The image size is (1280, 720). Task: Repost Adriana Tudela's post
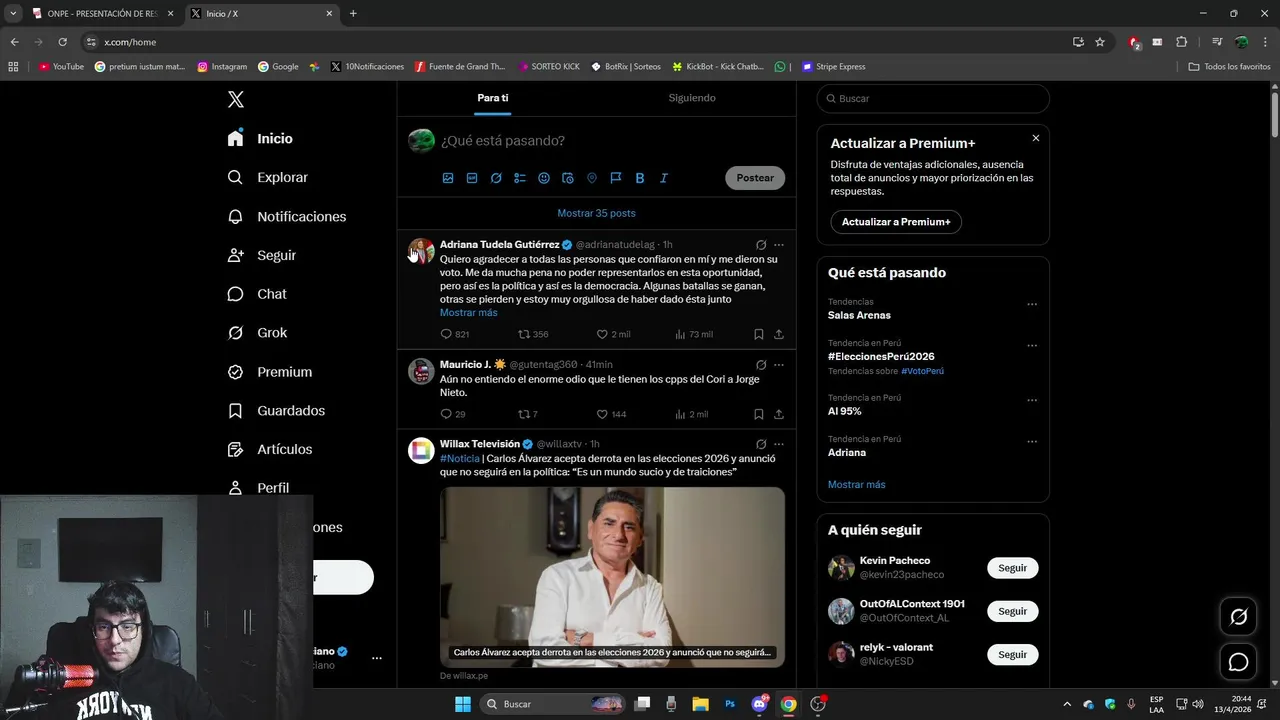pos(533,334)
